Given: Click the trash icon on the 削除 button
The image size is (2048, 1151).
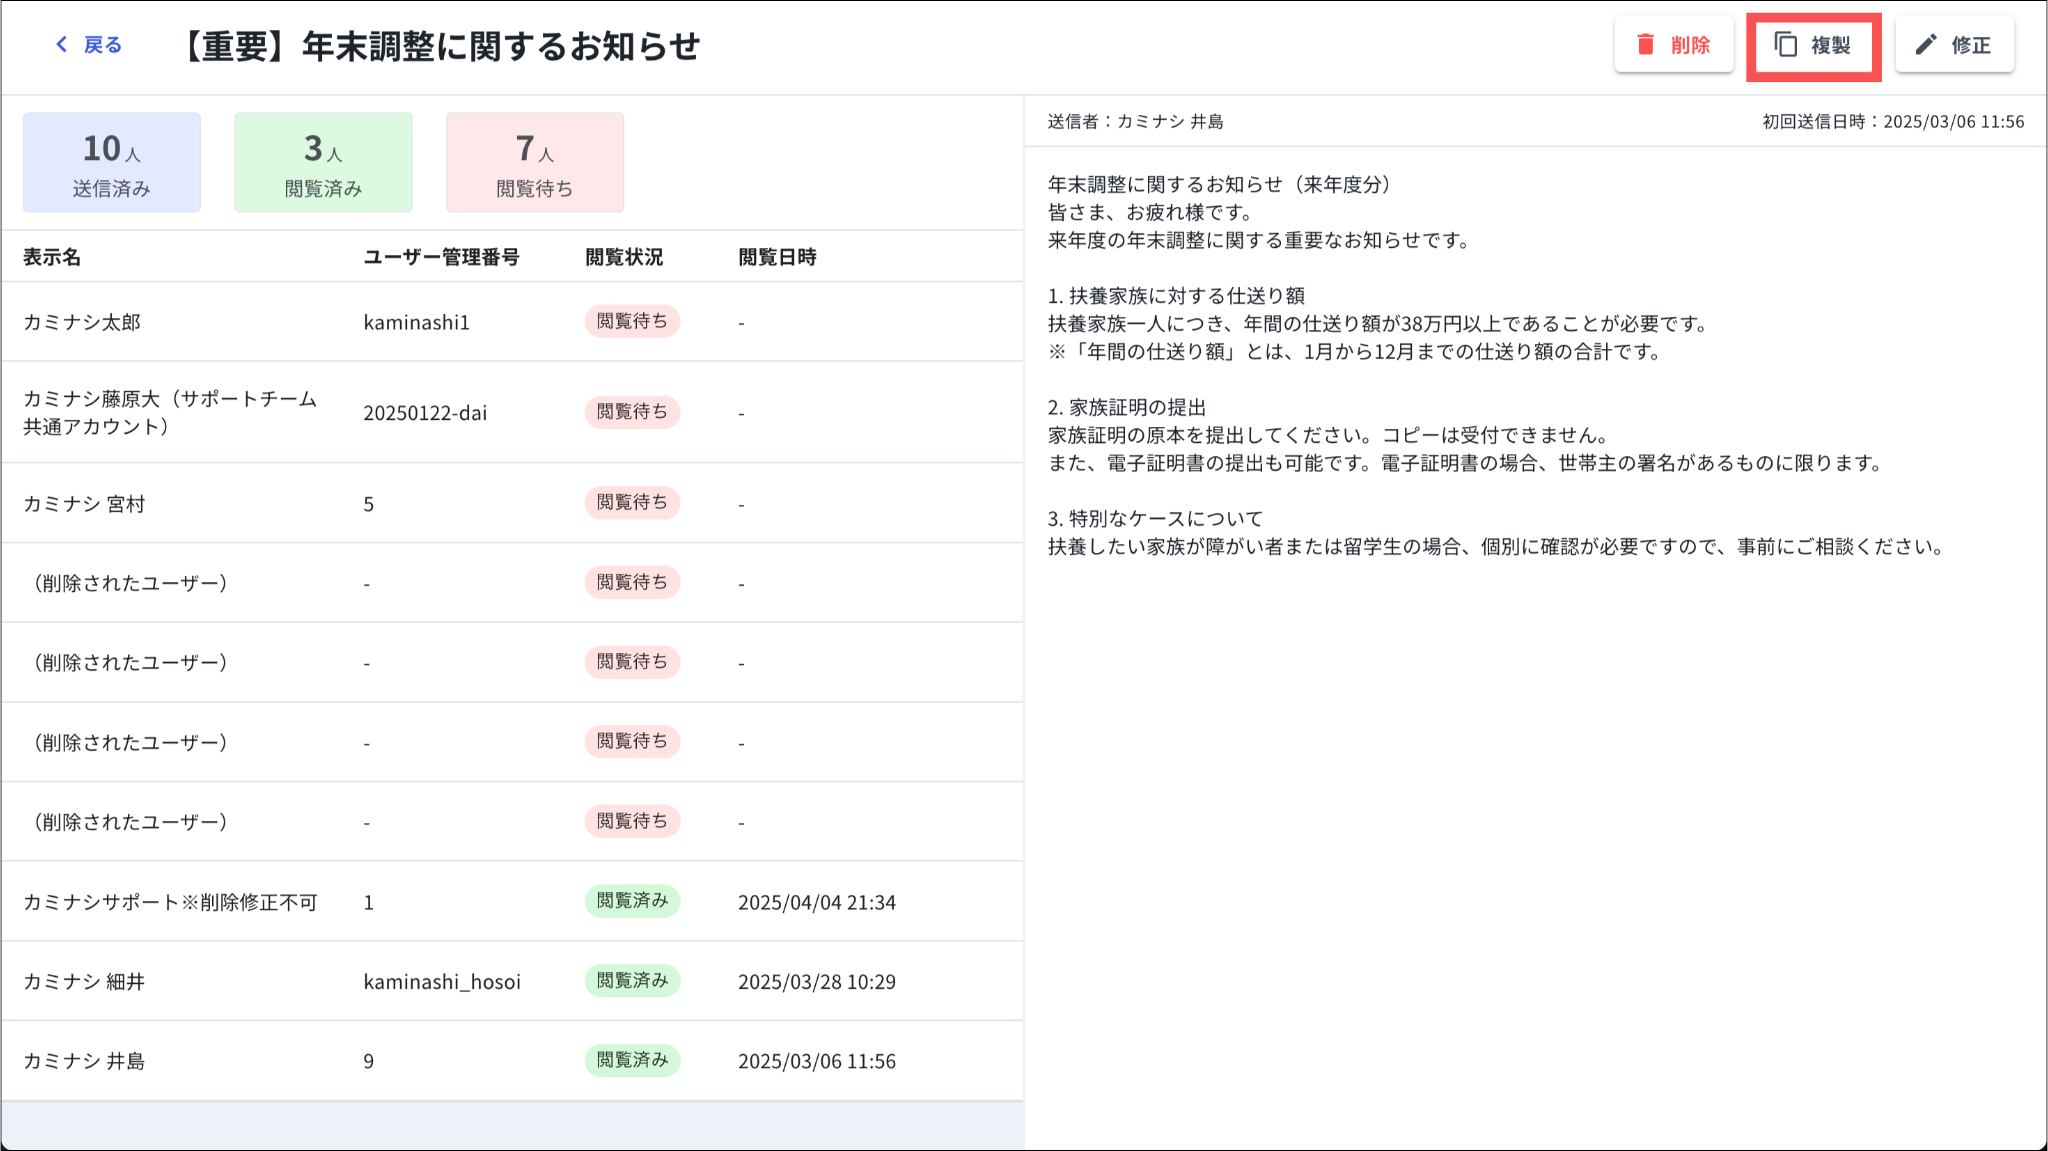Looking at the screenshot, I should tap(1645, 45).
